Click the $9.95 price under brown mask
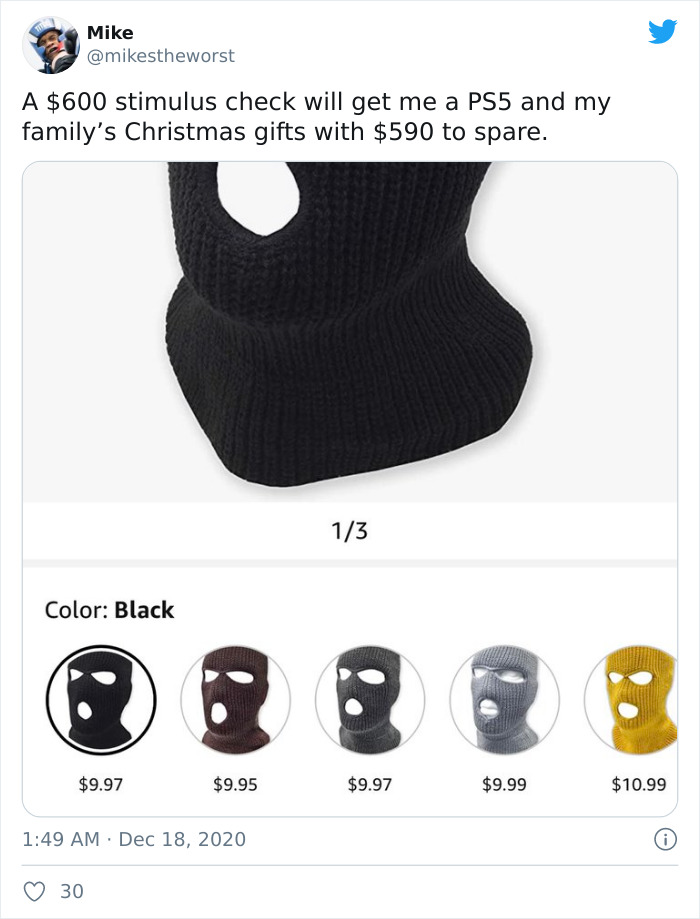 coord(235,784)
